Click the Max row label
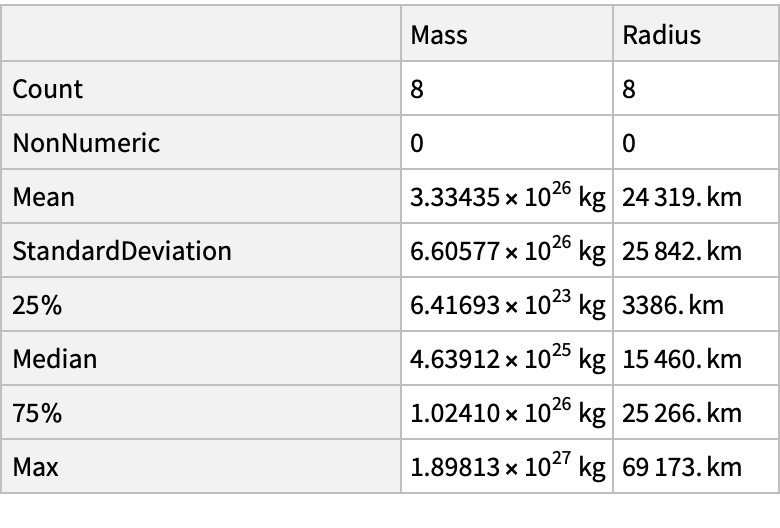 (36, 466)
